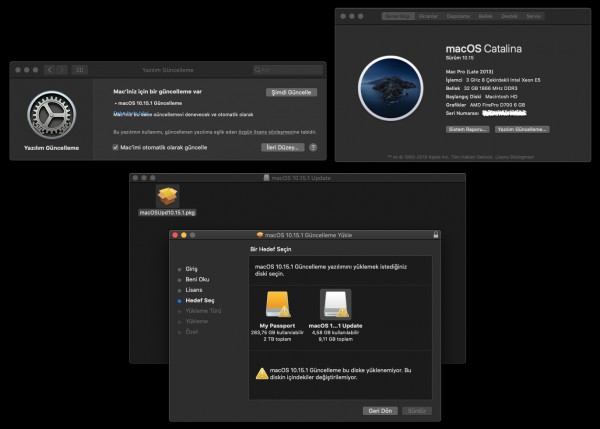Click the 'Sürüm 10.15' version text
600x429 pixels.
460,58
